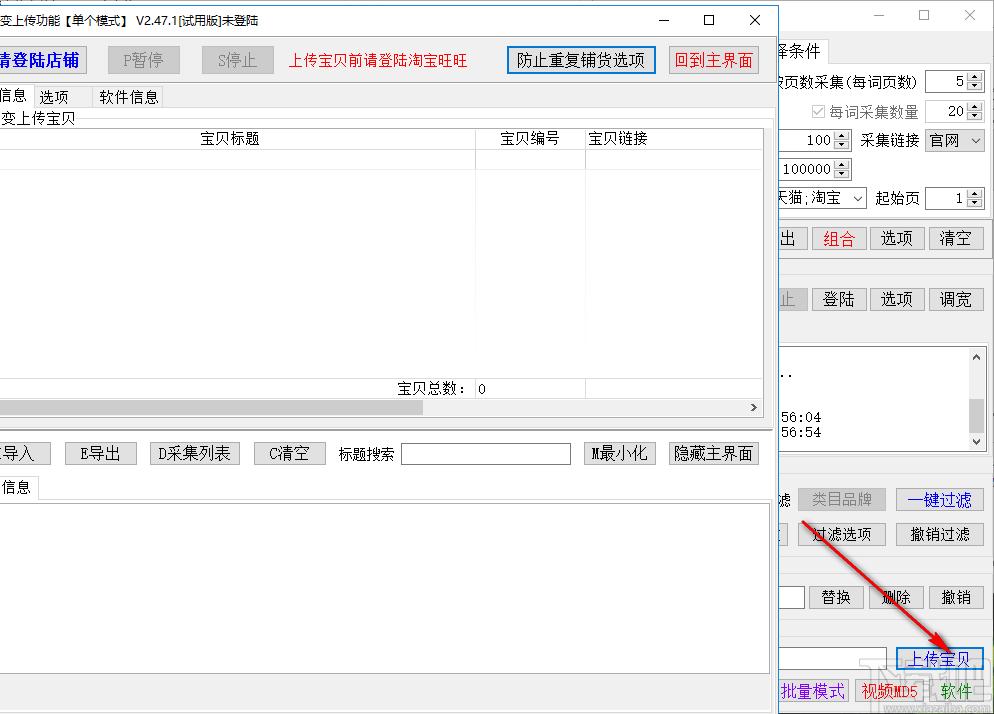The height and width of the screenshot is (714, 994).
Task: Click the 一键过滤 button
Action: 939,500
